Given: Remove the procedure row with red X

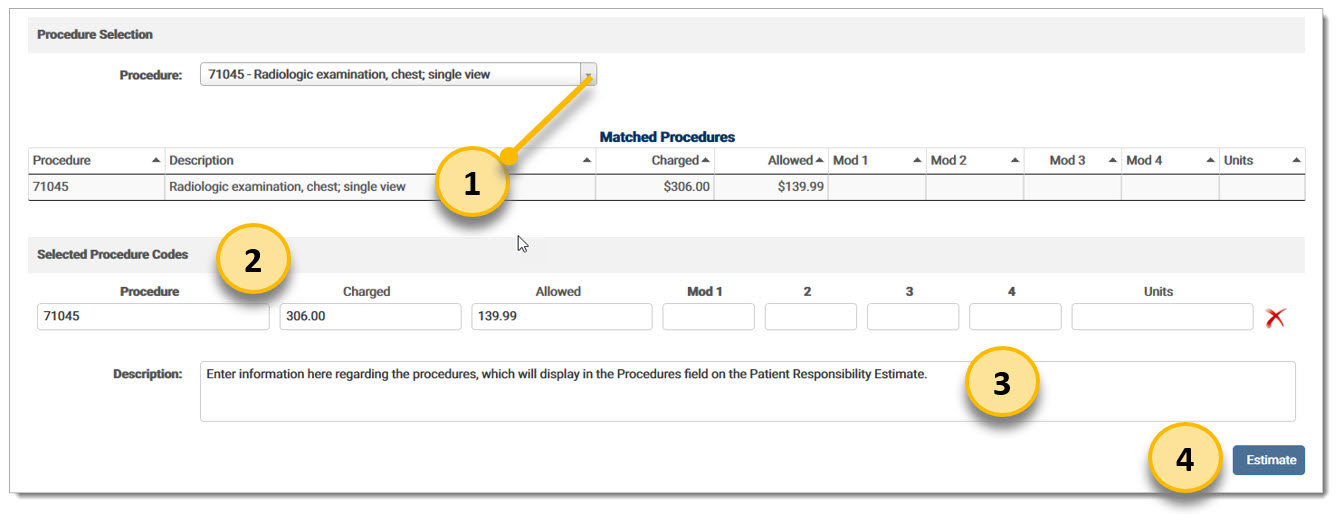Looking at the screenshot, I should click(1274, 318).
